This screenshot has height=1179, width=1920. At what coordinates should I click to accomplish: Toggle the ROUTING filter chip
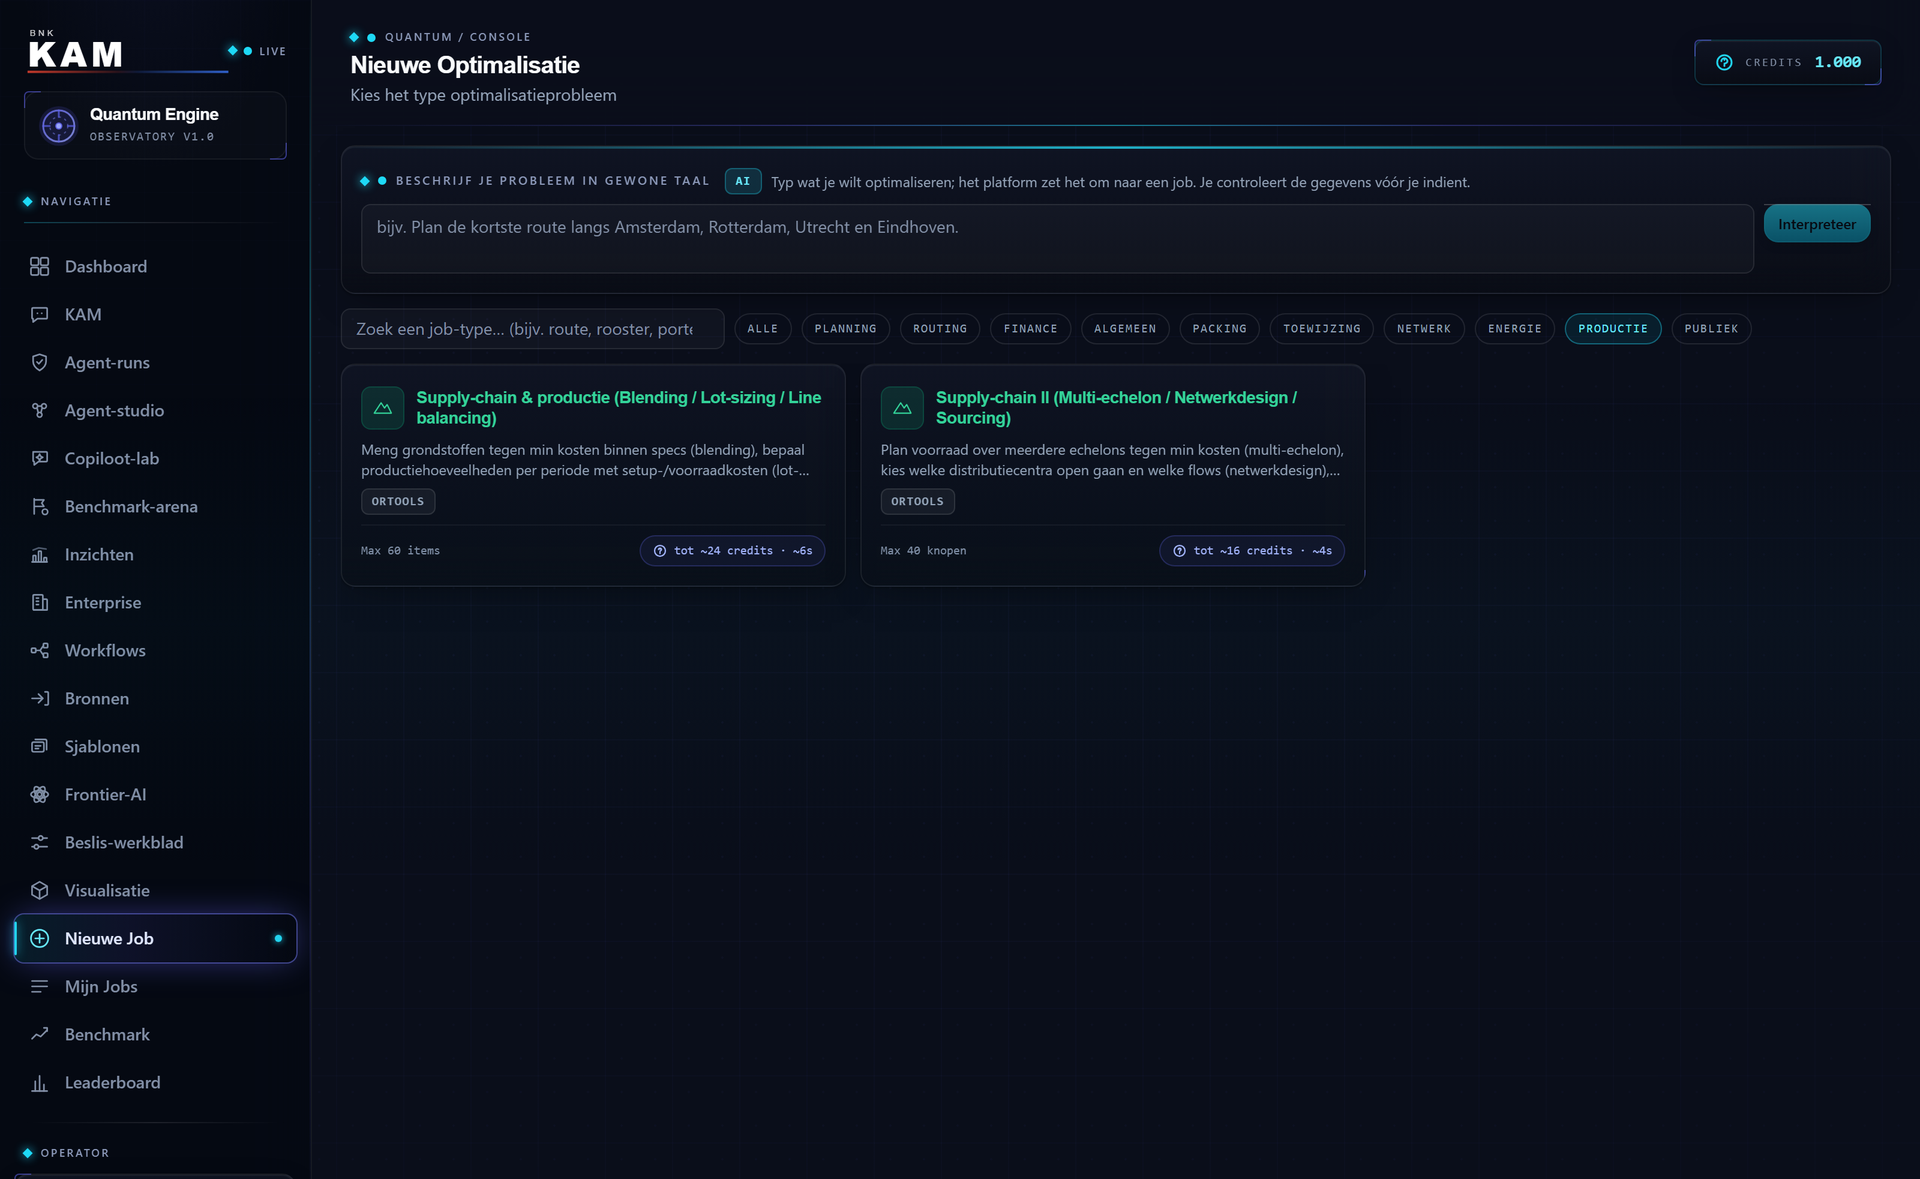940,329
